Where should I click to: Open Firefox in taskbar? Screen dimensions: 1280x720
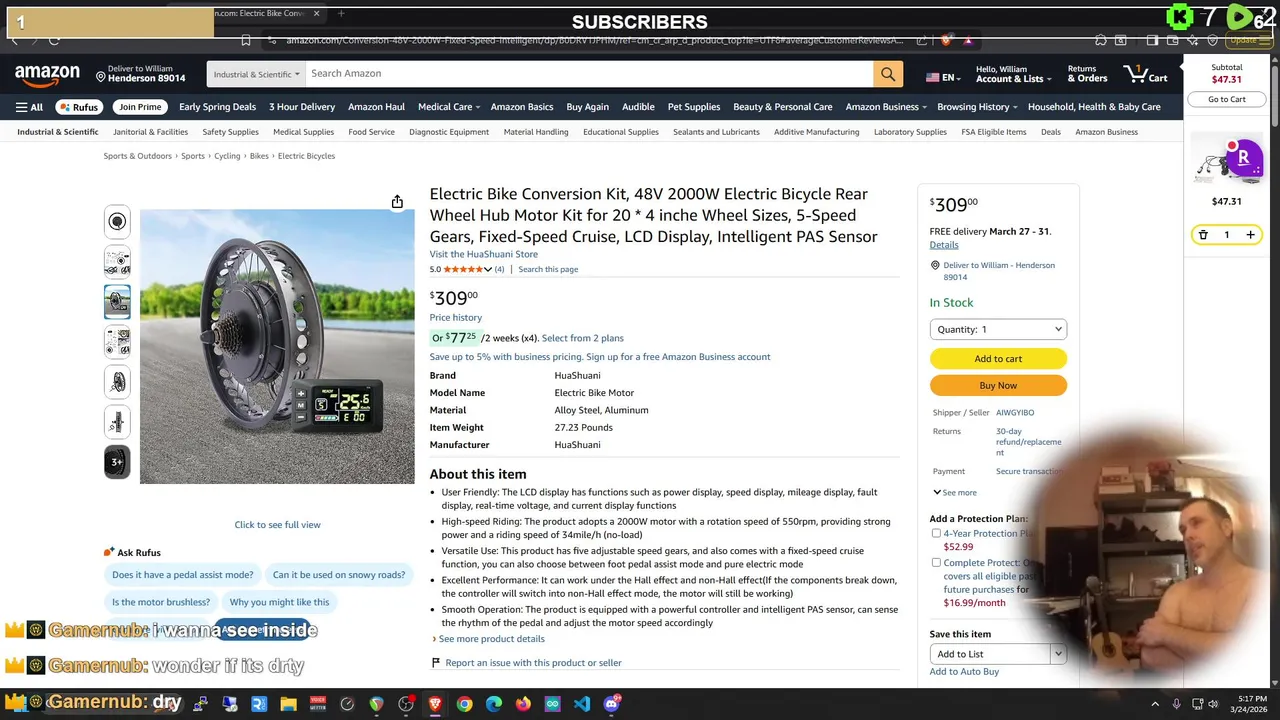pyautogui.click(x=523, y=704)
